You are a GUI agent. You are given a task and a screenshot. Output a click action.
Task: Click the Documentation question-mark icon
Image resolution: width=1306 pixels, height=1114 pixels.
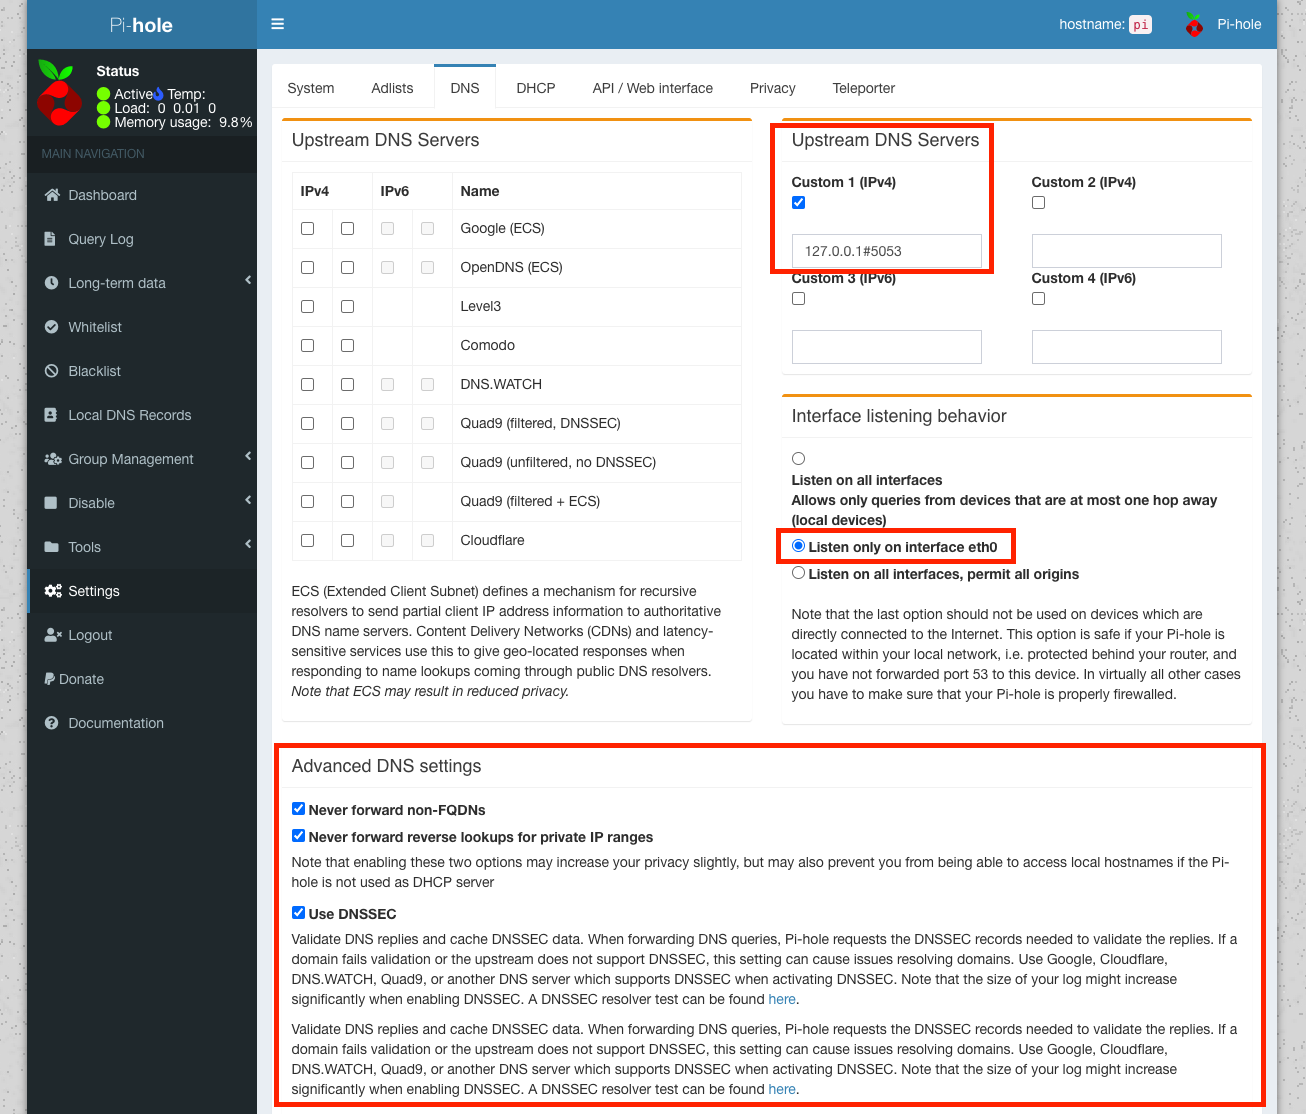point(51,723)
